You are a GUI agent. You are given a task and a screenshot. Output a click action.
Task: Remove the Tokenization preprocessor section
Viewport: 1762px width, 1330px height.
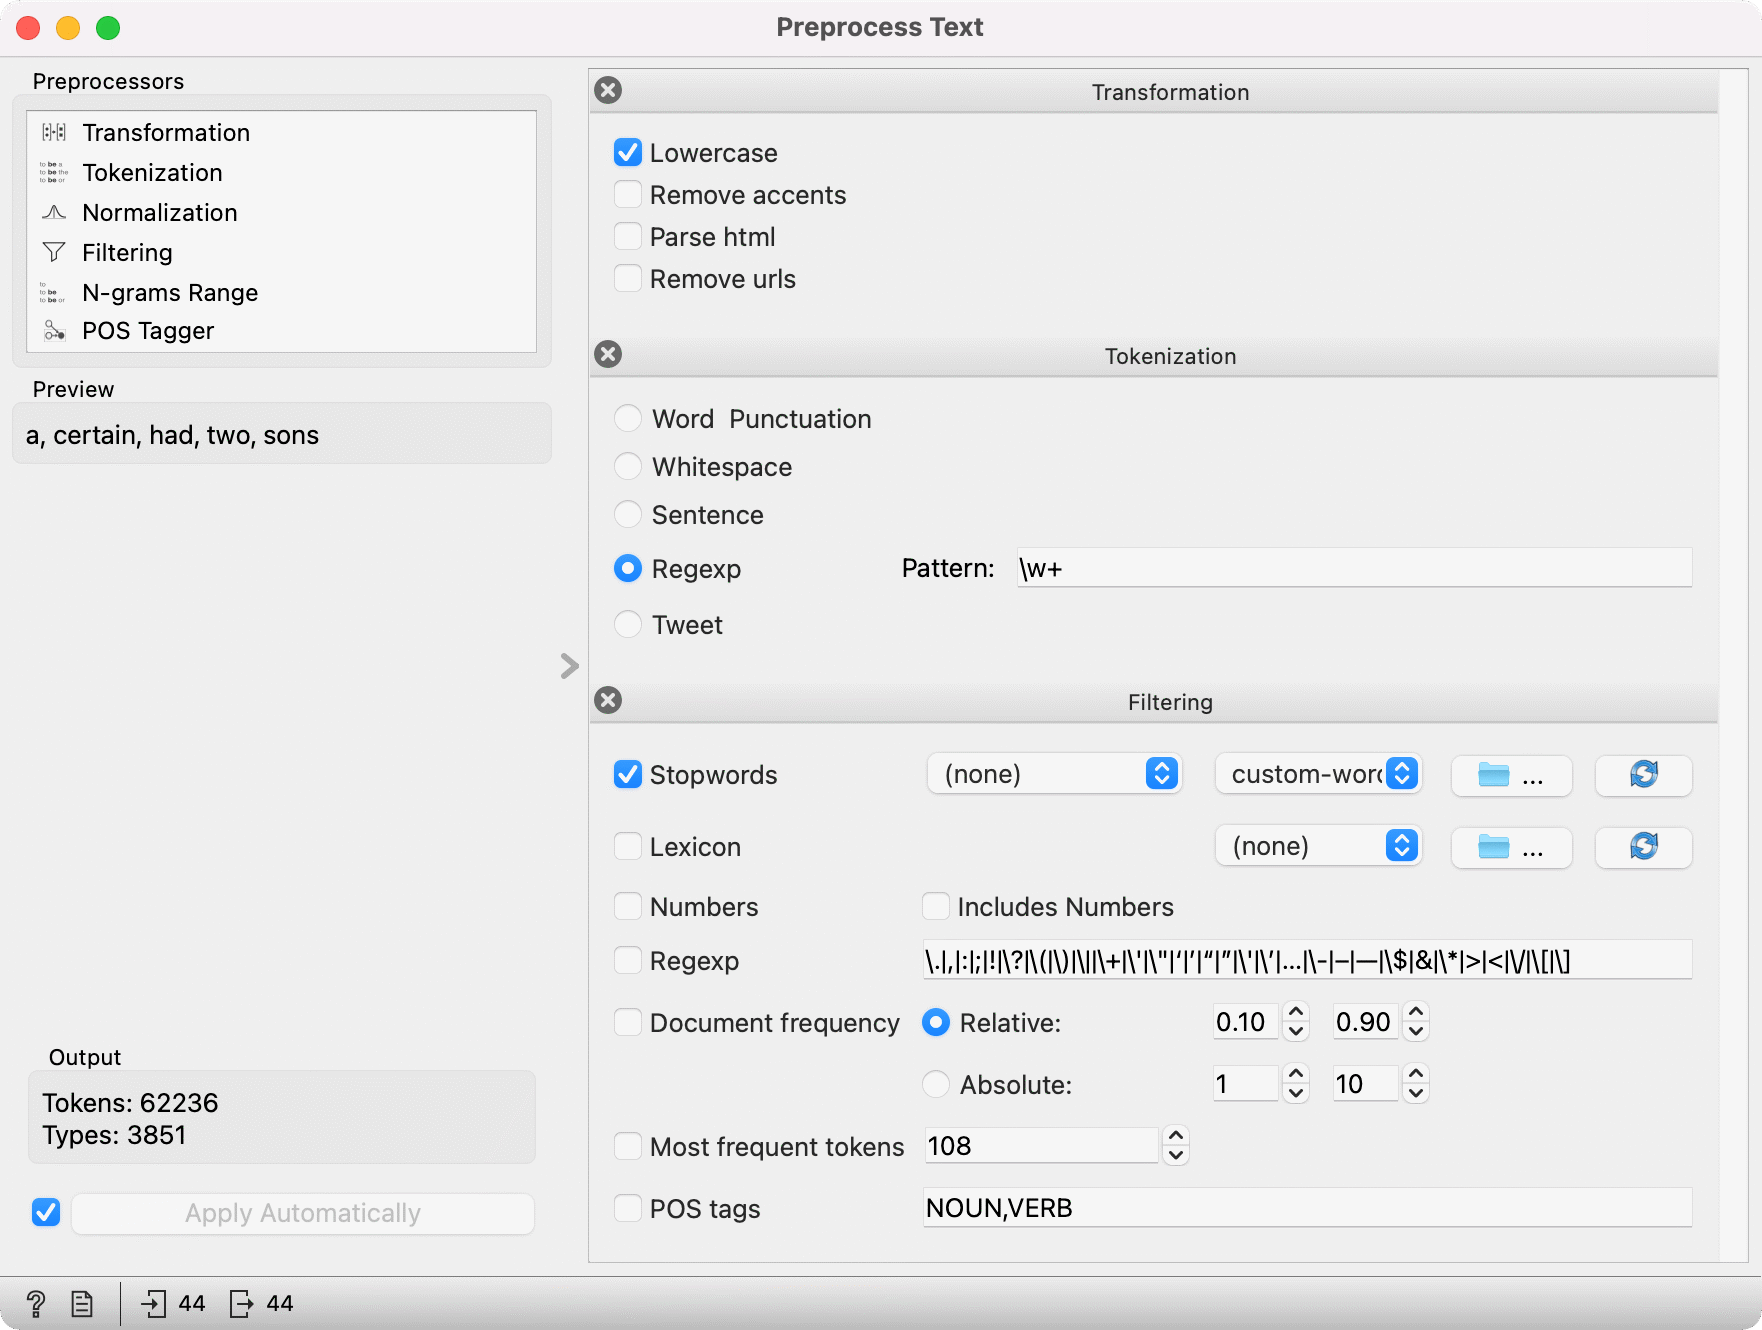(x=608, y=354)
